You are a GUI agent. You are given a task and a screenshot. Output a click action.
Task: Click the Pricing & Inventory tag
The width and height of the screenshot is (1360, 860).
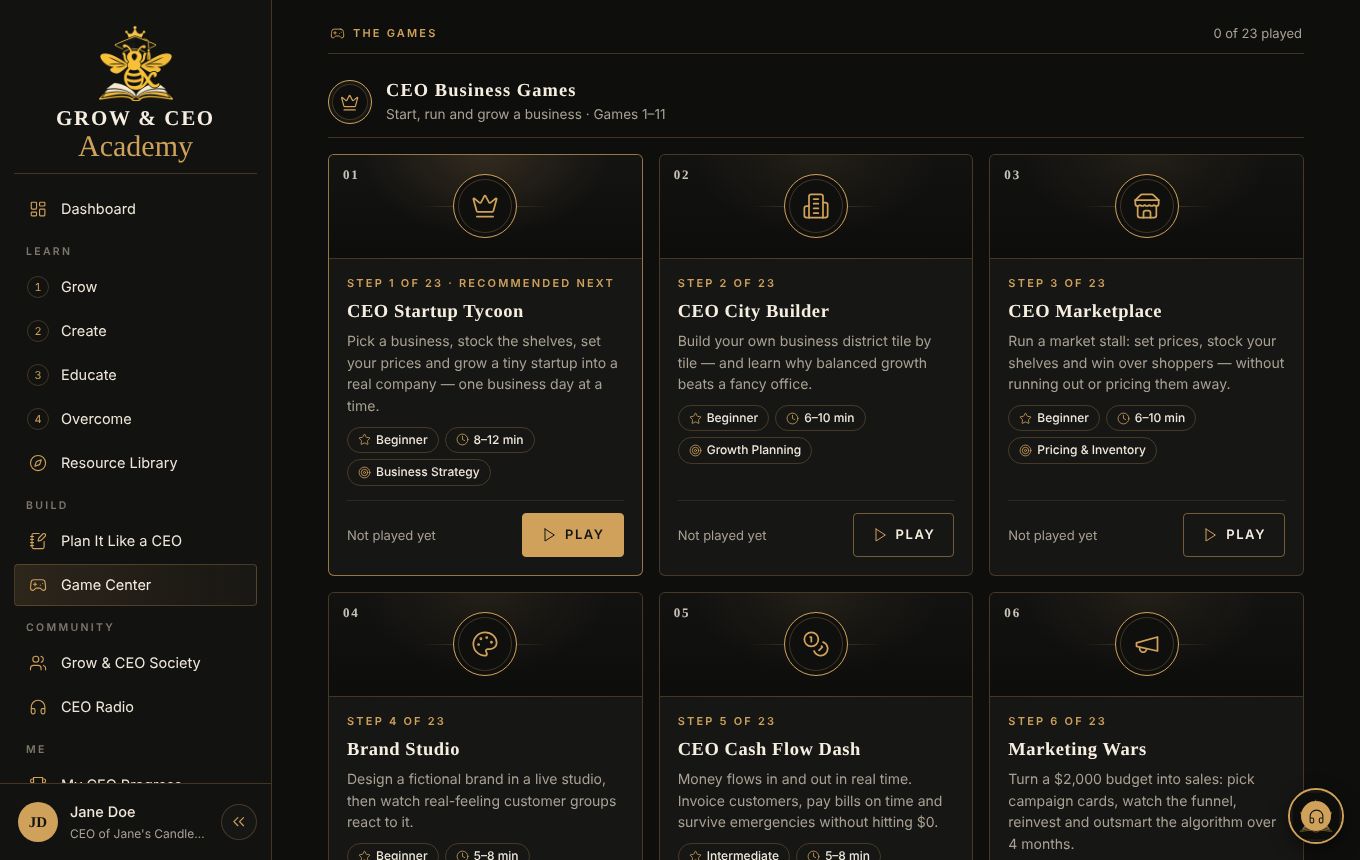click(1082, 450)
